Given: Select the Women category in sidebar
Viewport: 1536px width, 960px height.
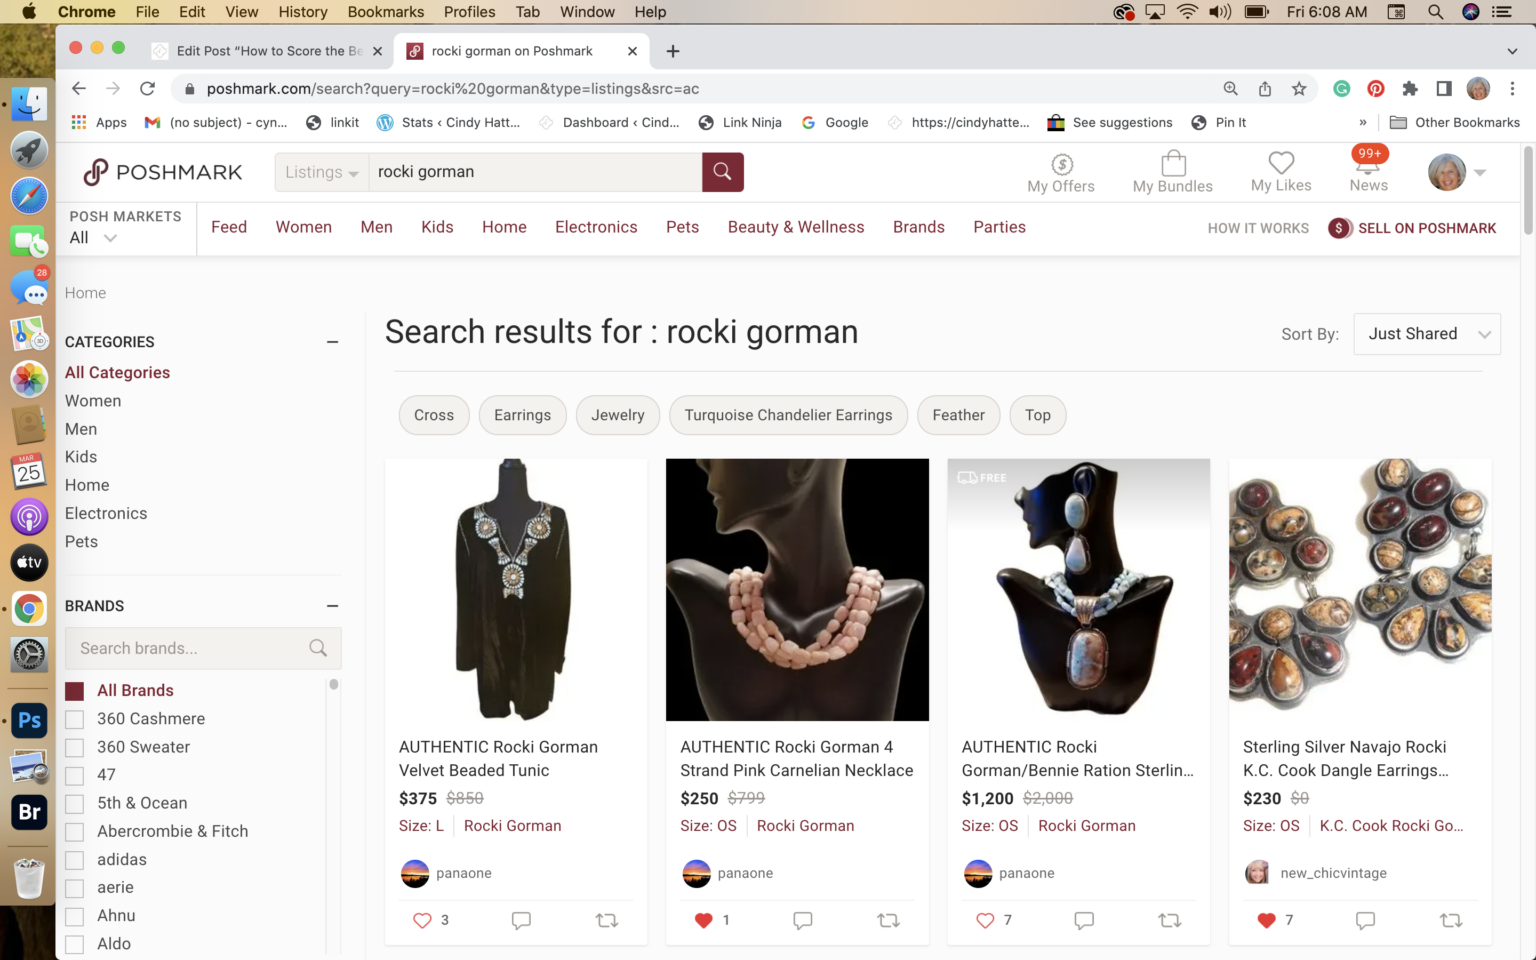Looking at the screenshot, I should 93,401.
